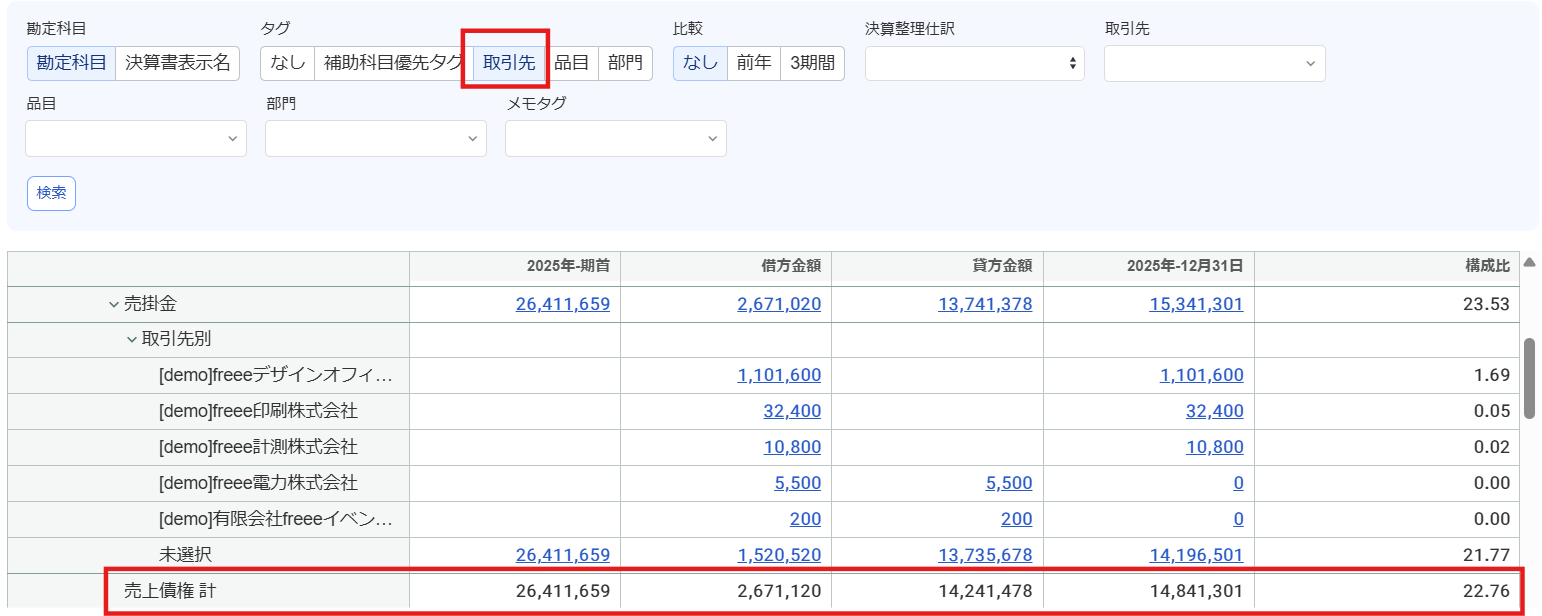Choose the なし tag option
The width and height of the screenshot is (1542, 616).
coord(287,63)
